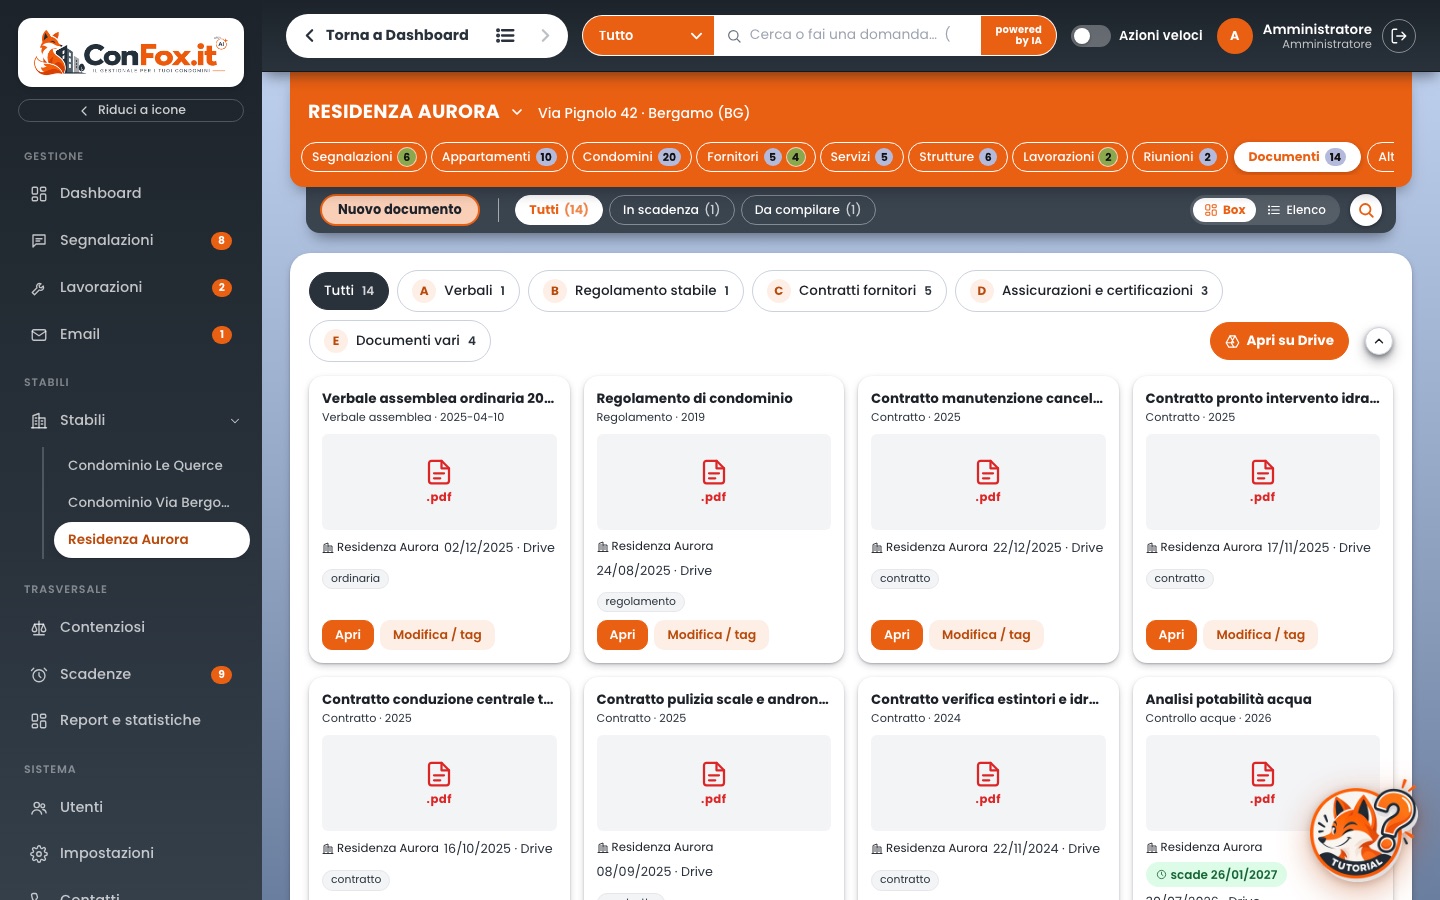Select the Contratti fornitori category filter
The height and width of the screenshot is (900, 1440).
pos(849,291)
